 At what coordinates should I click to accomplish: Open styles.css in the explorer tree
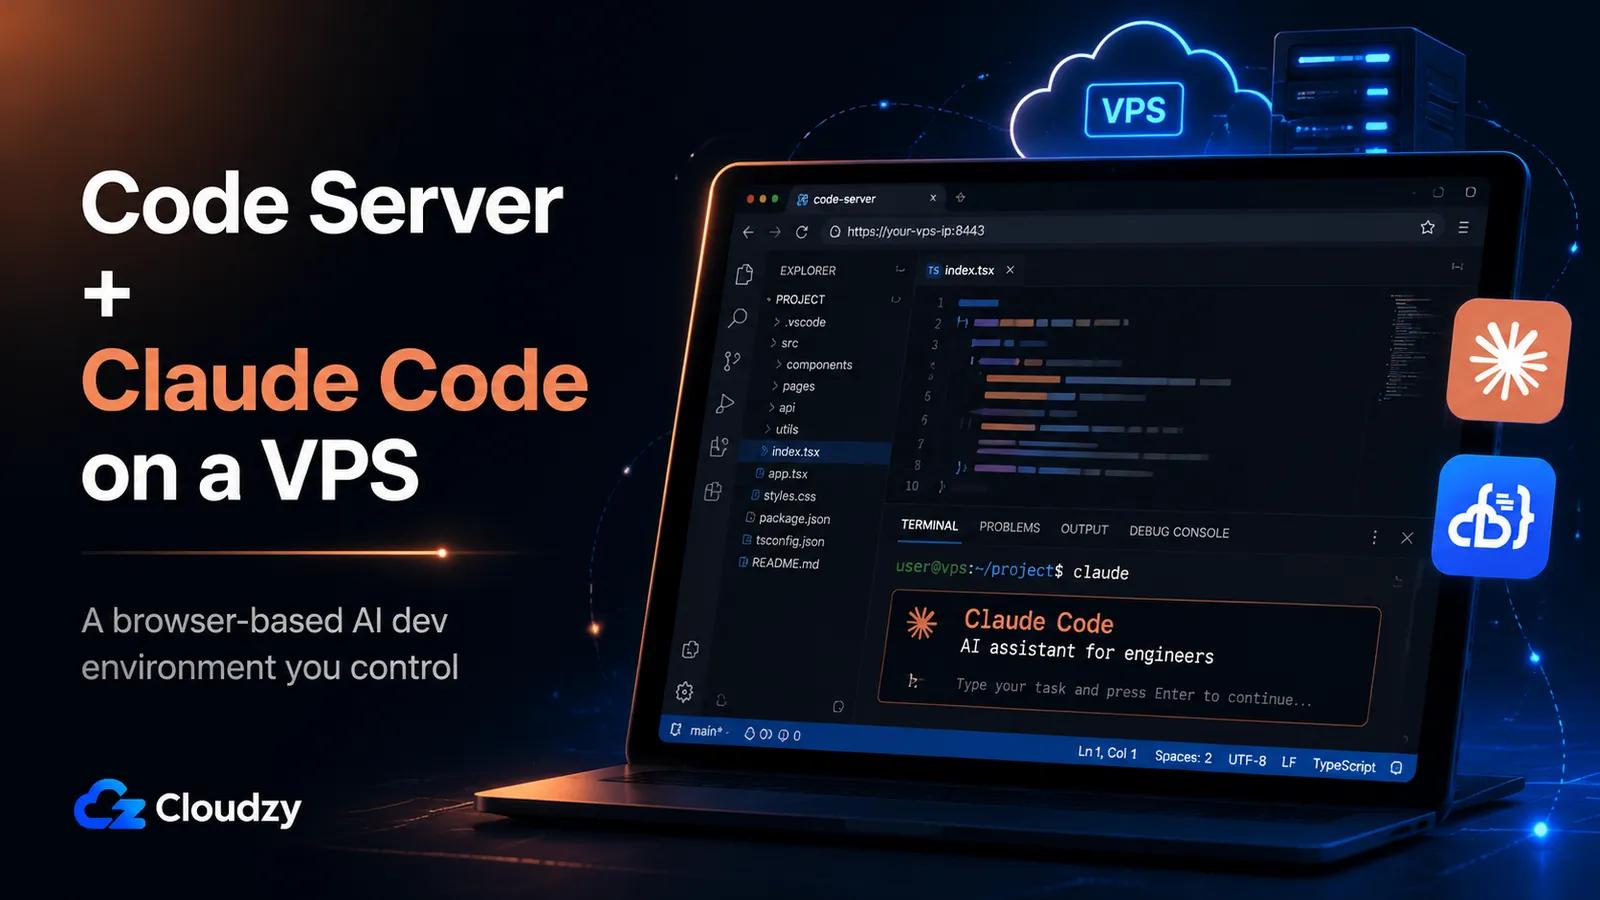tap(783, 496)
